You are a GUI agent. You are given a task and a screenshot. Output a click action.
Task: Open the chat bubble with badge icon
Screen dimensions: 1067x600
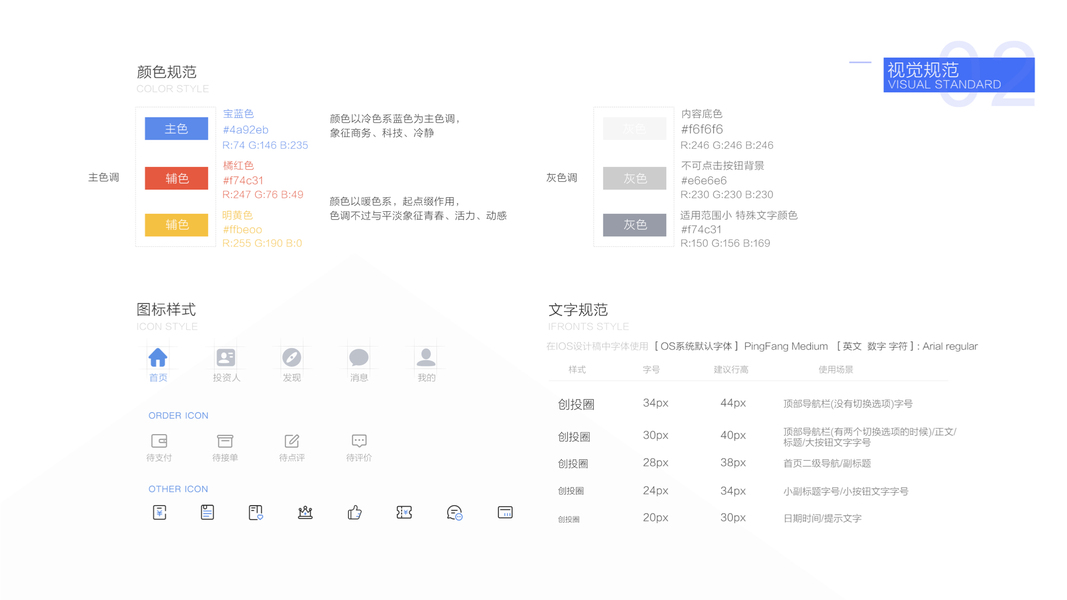(455, 513)
